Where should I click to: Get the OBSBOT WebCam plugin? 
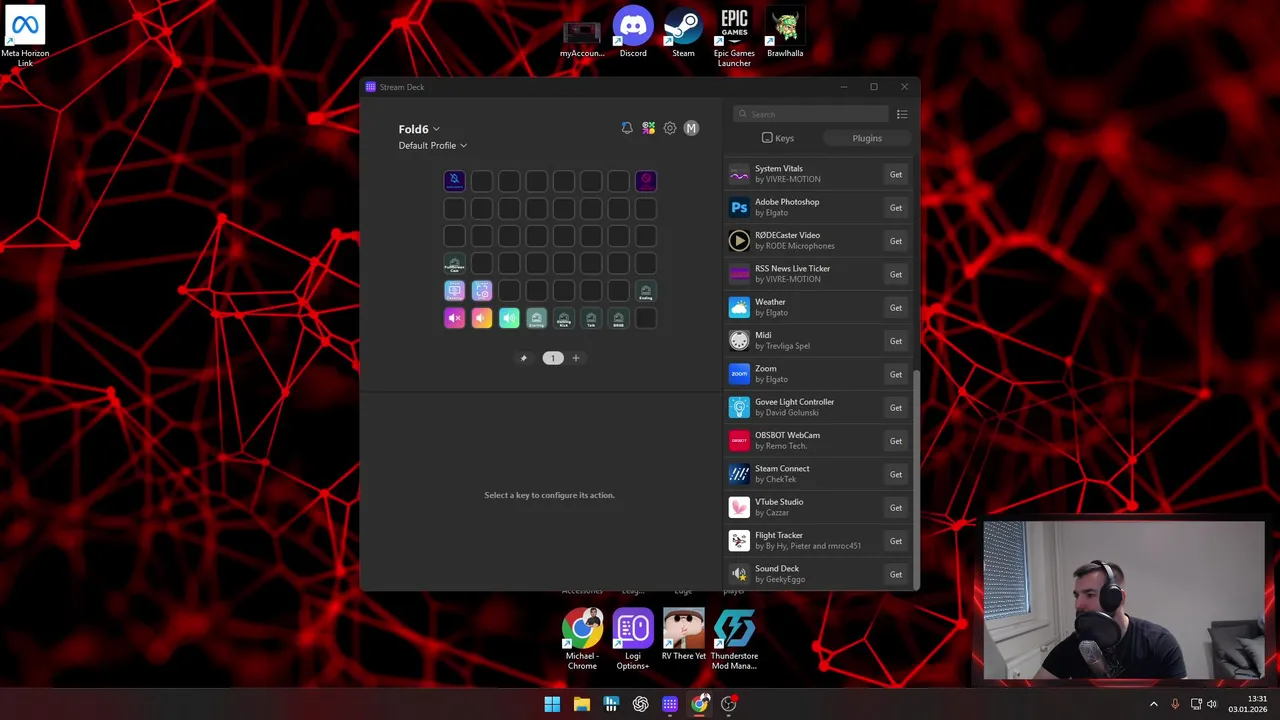coord(896,441)
